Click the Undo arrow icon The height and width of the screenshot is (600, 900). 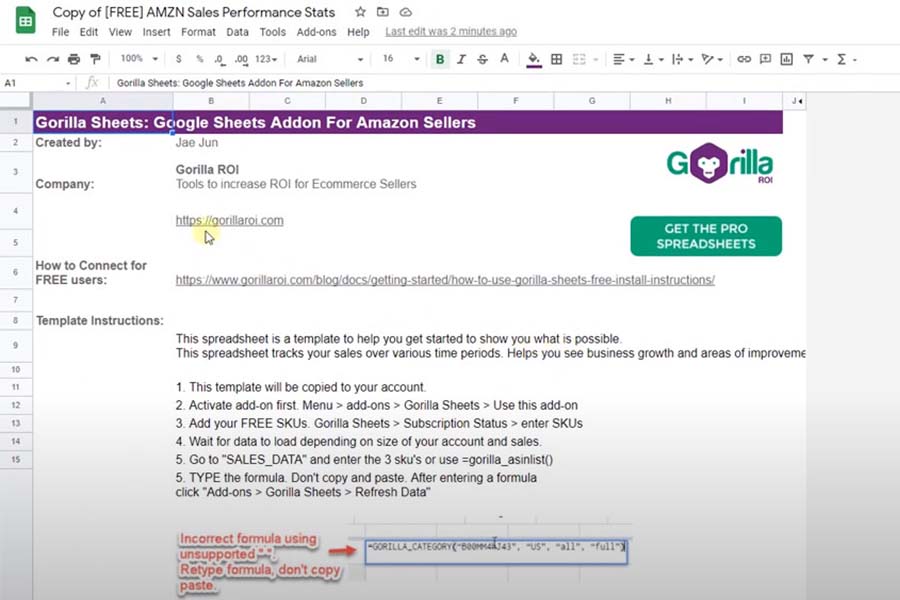[31, 59]
